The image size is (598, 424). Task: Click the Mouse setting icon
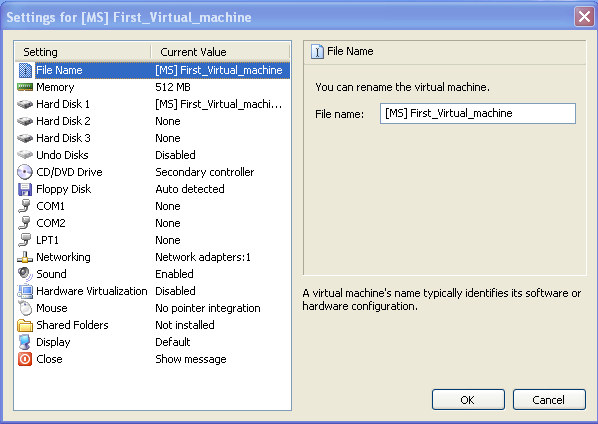click(x=25, y=308)
